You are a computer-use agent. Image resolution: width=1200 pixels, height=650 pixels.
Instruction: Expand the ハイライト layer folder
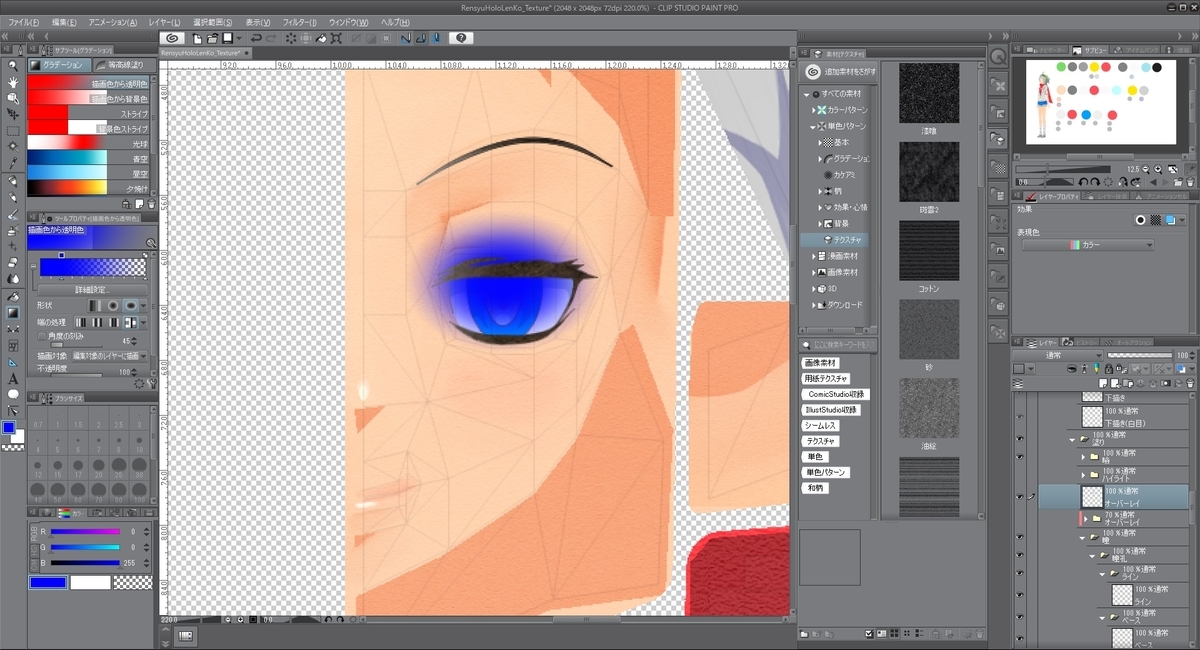click(1083, 473)
